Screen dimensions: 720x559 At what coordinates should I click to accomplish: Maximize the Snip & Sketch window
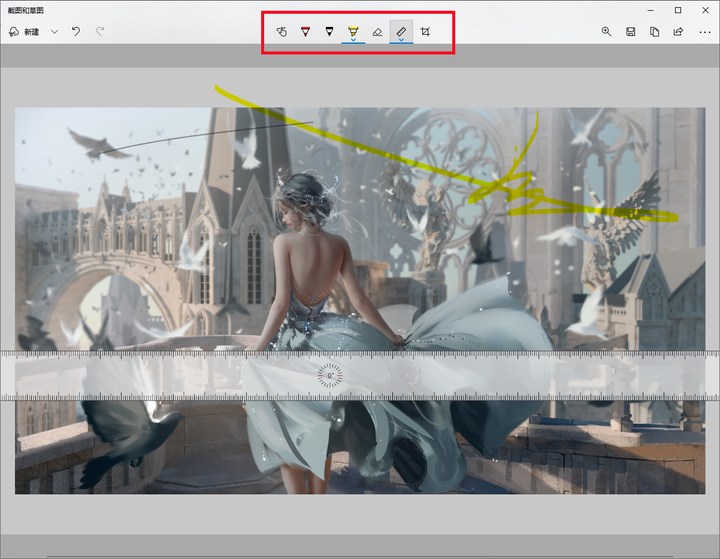click(x=678, y=10)
